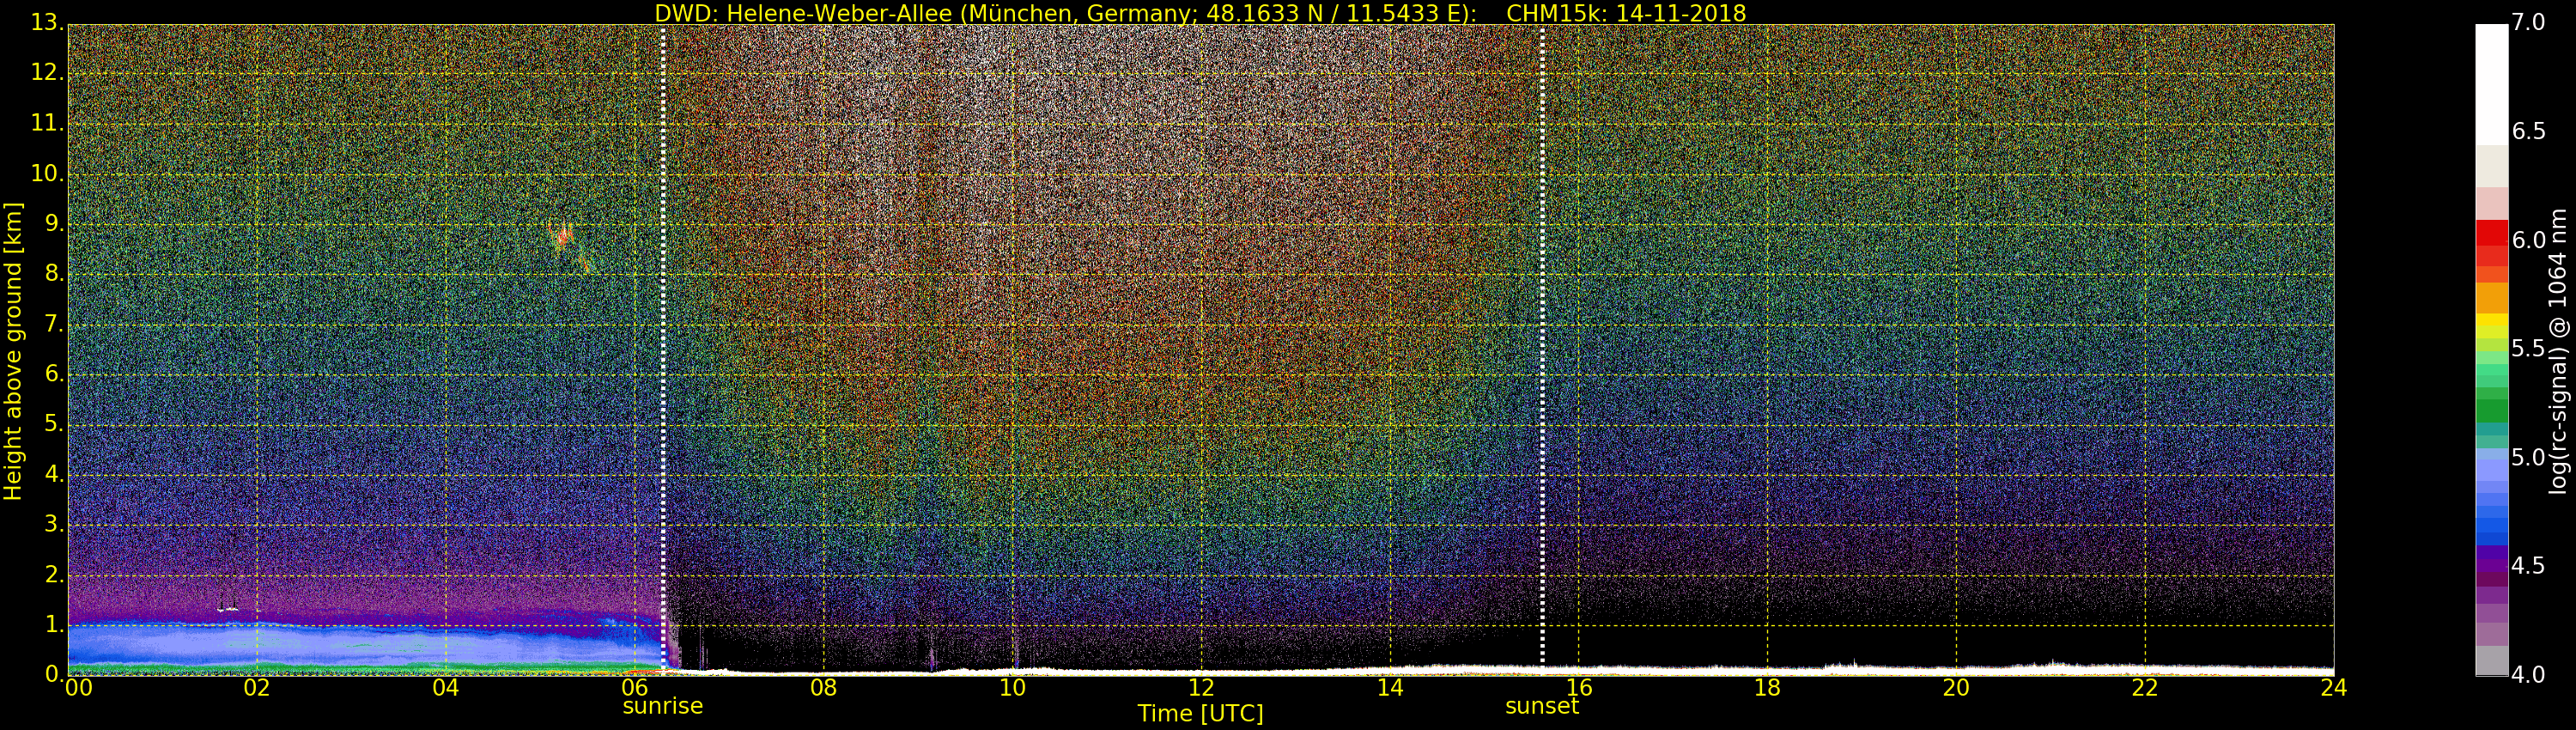Click the sunrise label below the time axis

(x=662, y=706)
